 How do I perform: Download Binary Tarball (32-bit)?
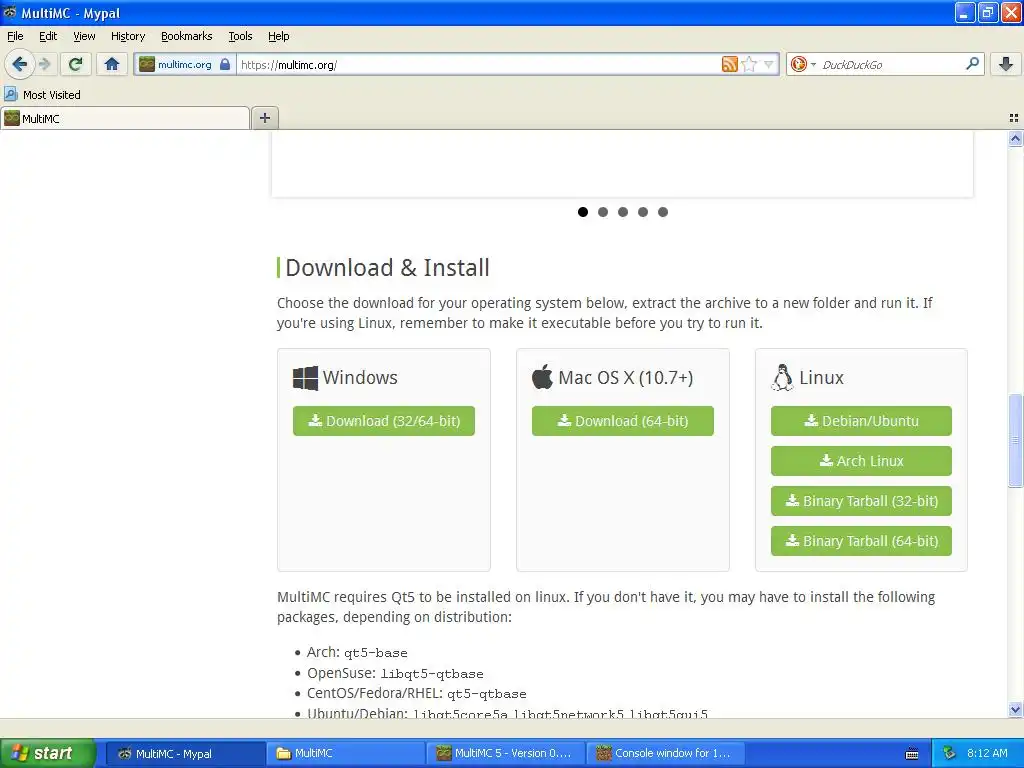pyautogui.click(x=861, y=501)
